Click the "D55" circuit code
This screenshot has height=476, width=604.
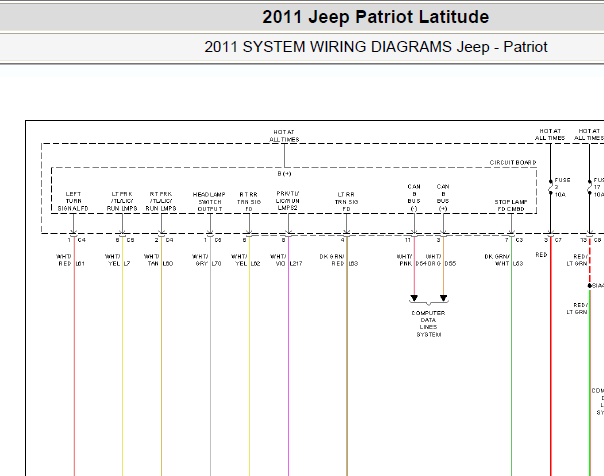pyautogui.click(x=450, y=264)
